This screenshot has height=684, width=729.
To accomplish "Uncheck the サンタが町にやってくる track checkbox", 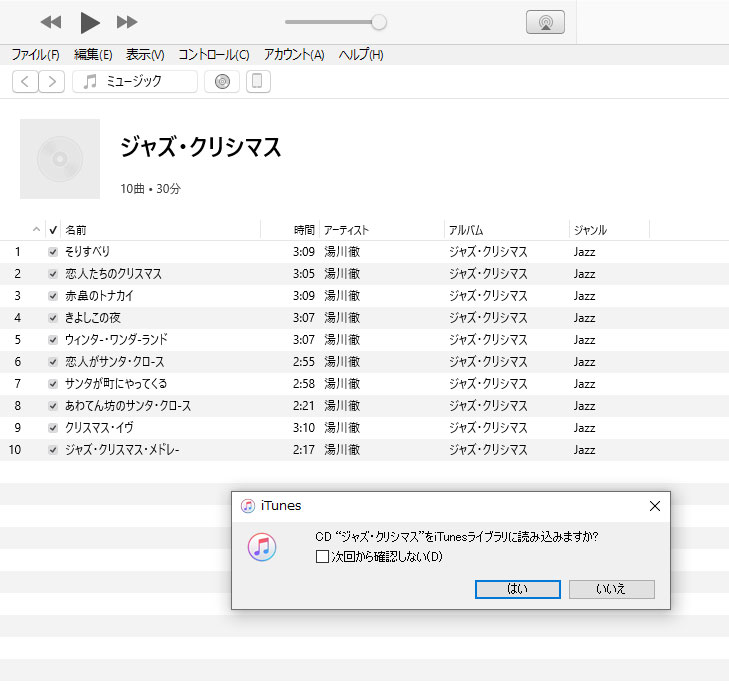I will click(53, 384).
